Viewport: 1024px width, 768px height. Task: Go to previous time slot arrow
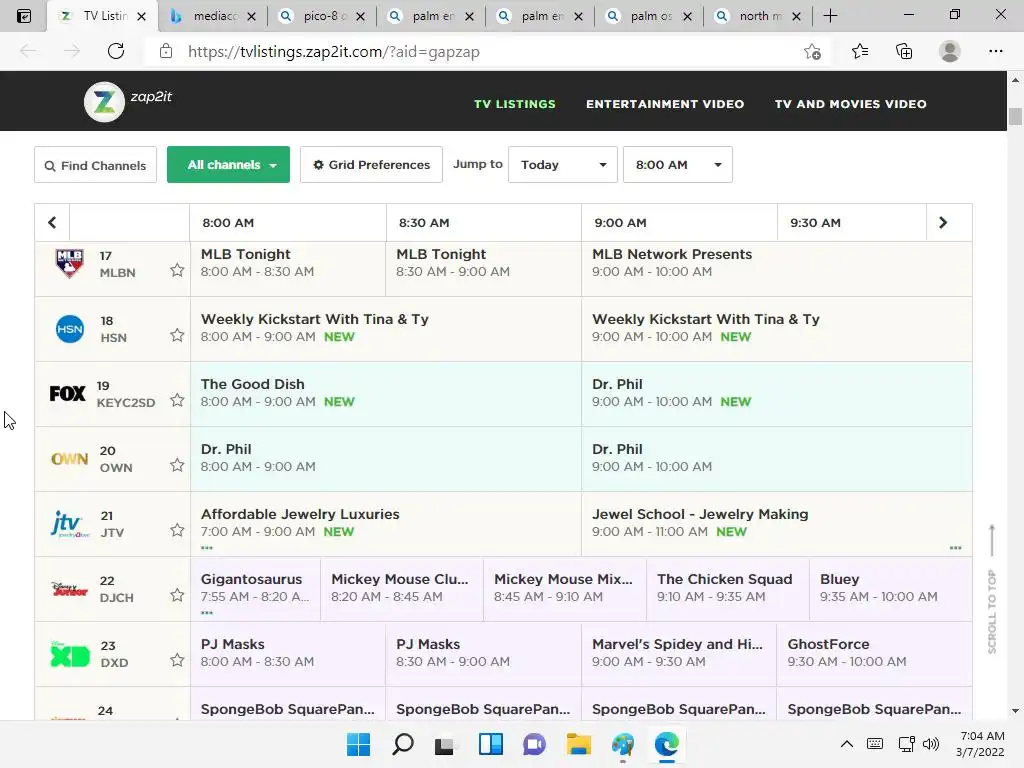pos(52,223)
